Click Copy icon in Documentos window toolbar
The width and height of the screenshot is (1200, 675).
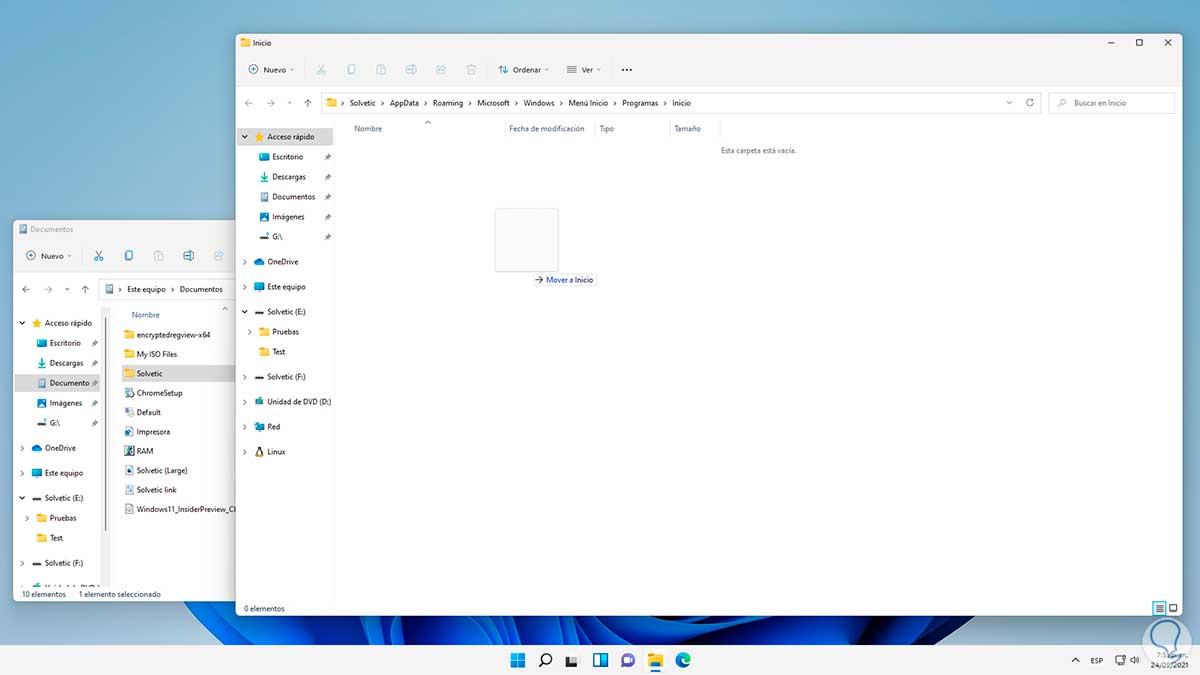(x=129, y=256)
